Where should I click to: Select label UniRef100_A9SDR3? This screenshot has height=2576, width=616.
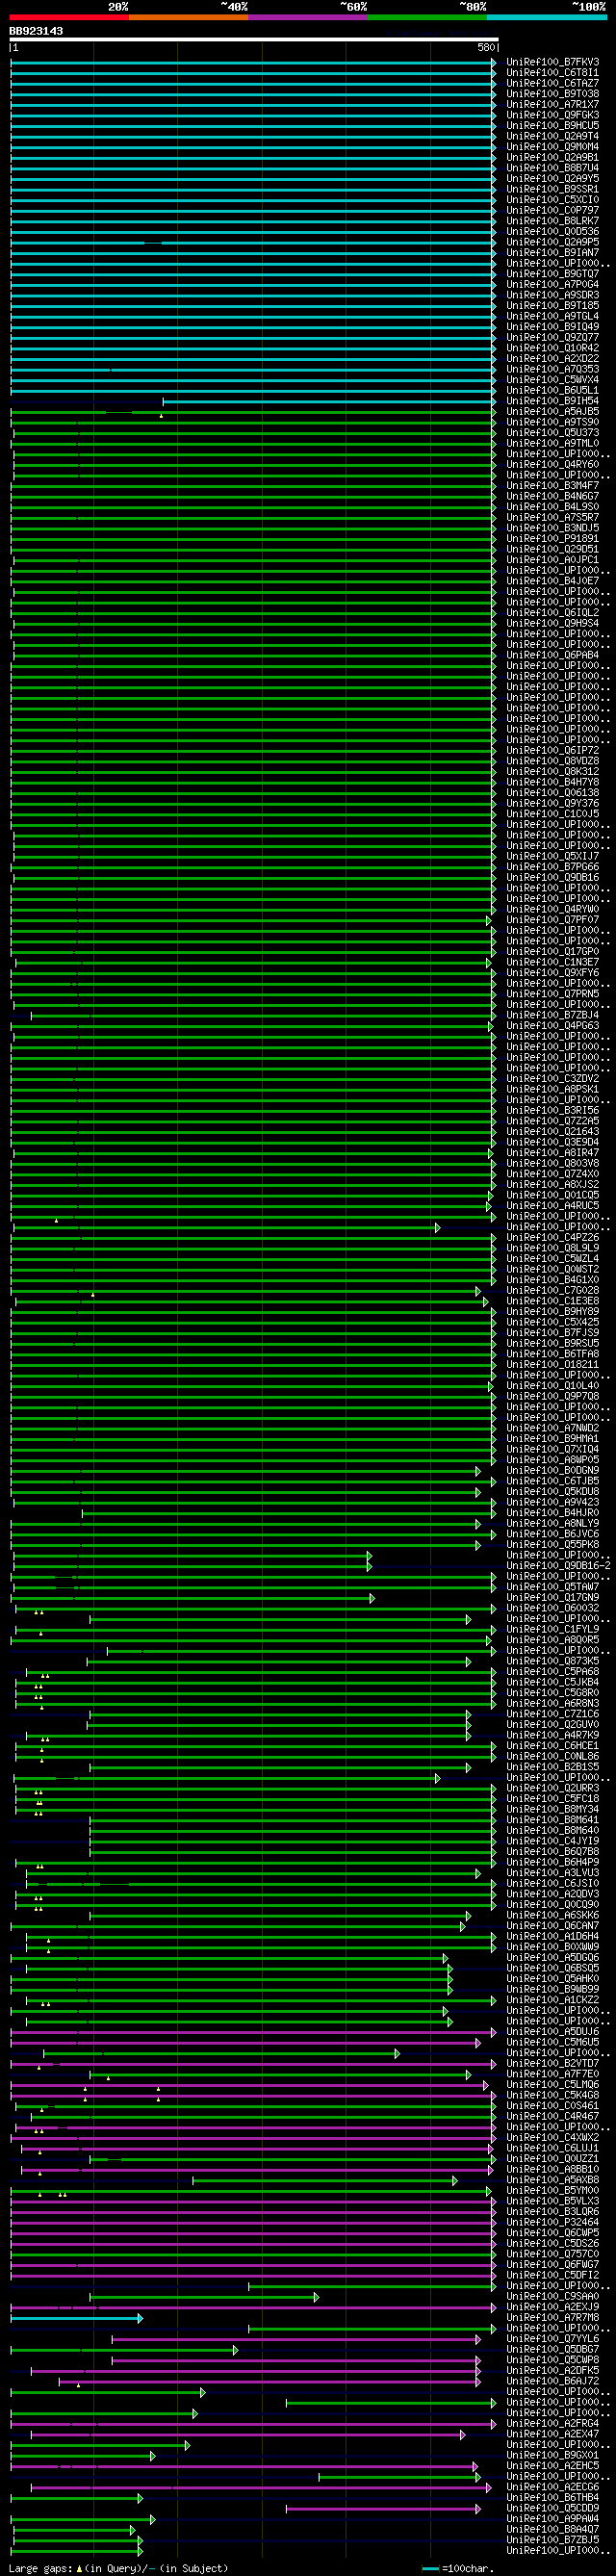click(553, 295)
